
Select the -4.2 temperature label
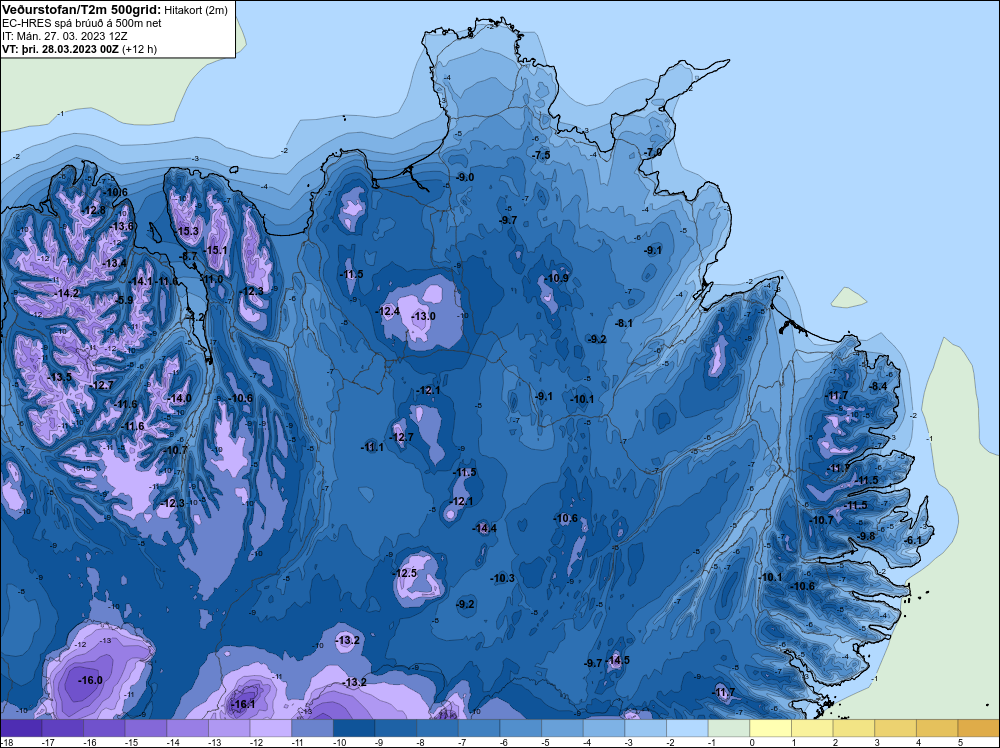(195, 317)
